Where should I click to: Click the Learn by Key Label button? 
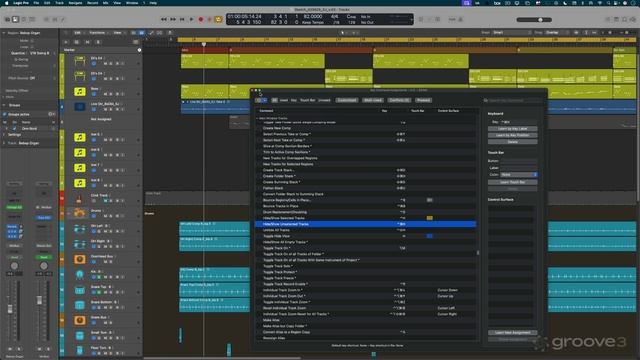click(x=512, y=129)
